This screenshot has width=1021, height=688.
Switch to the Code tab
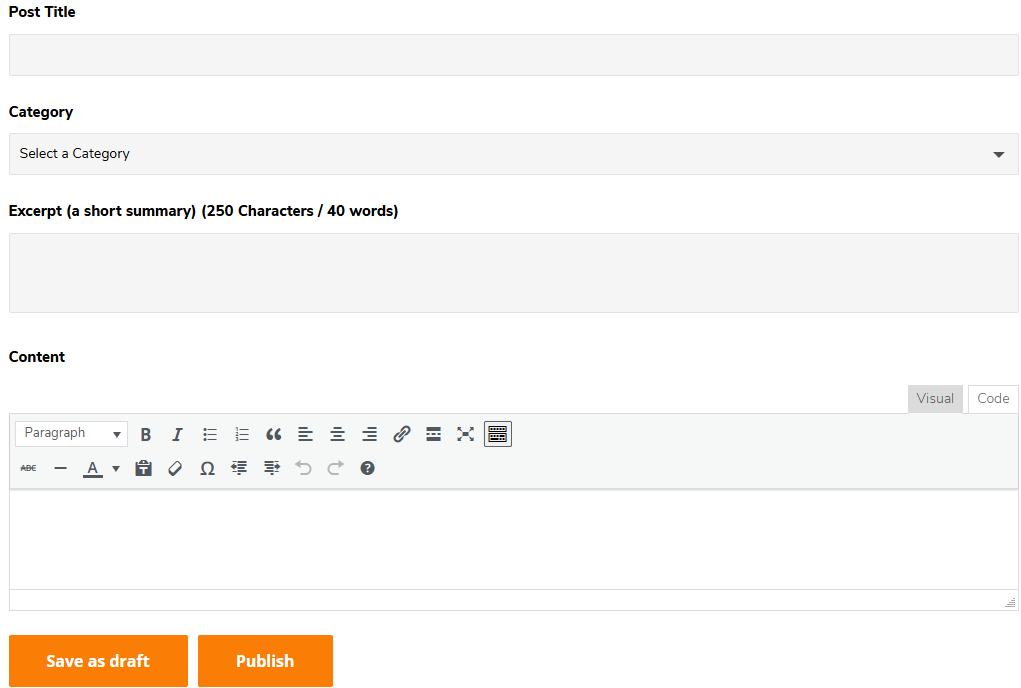993,399
